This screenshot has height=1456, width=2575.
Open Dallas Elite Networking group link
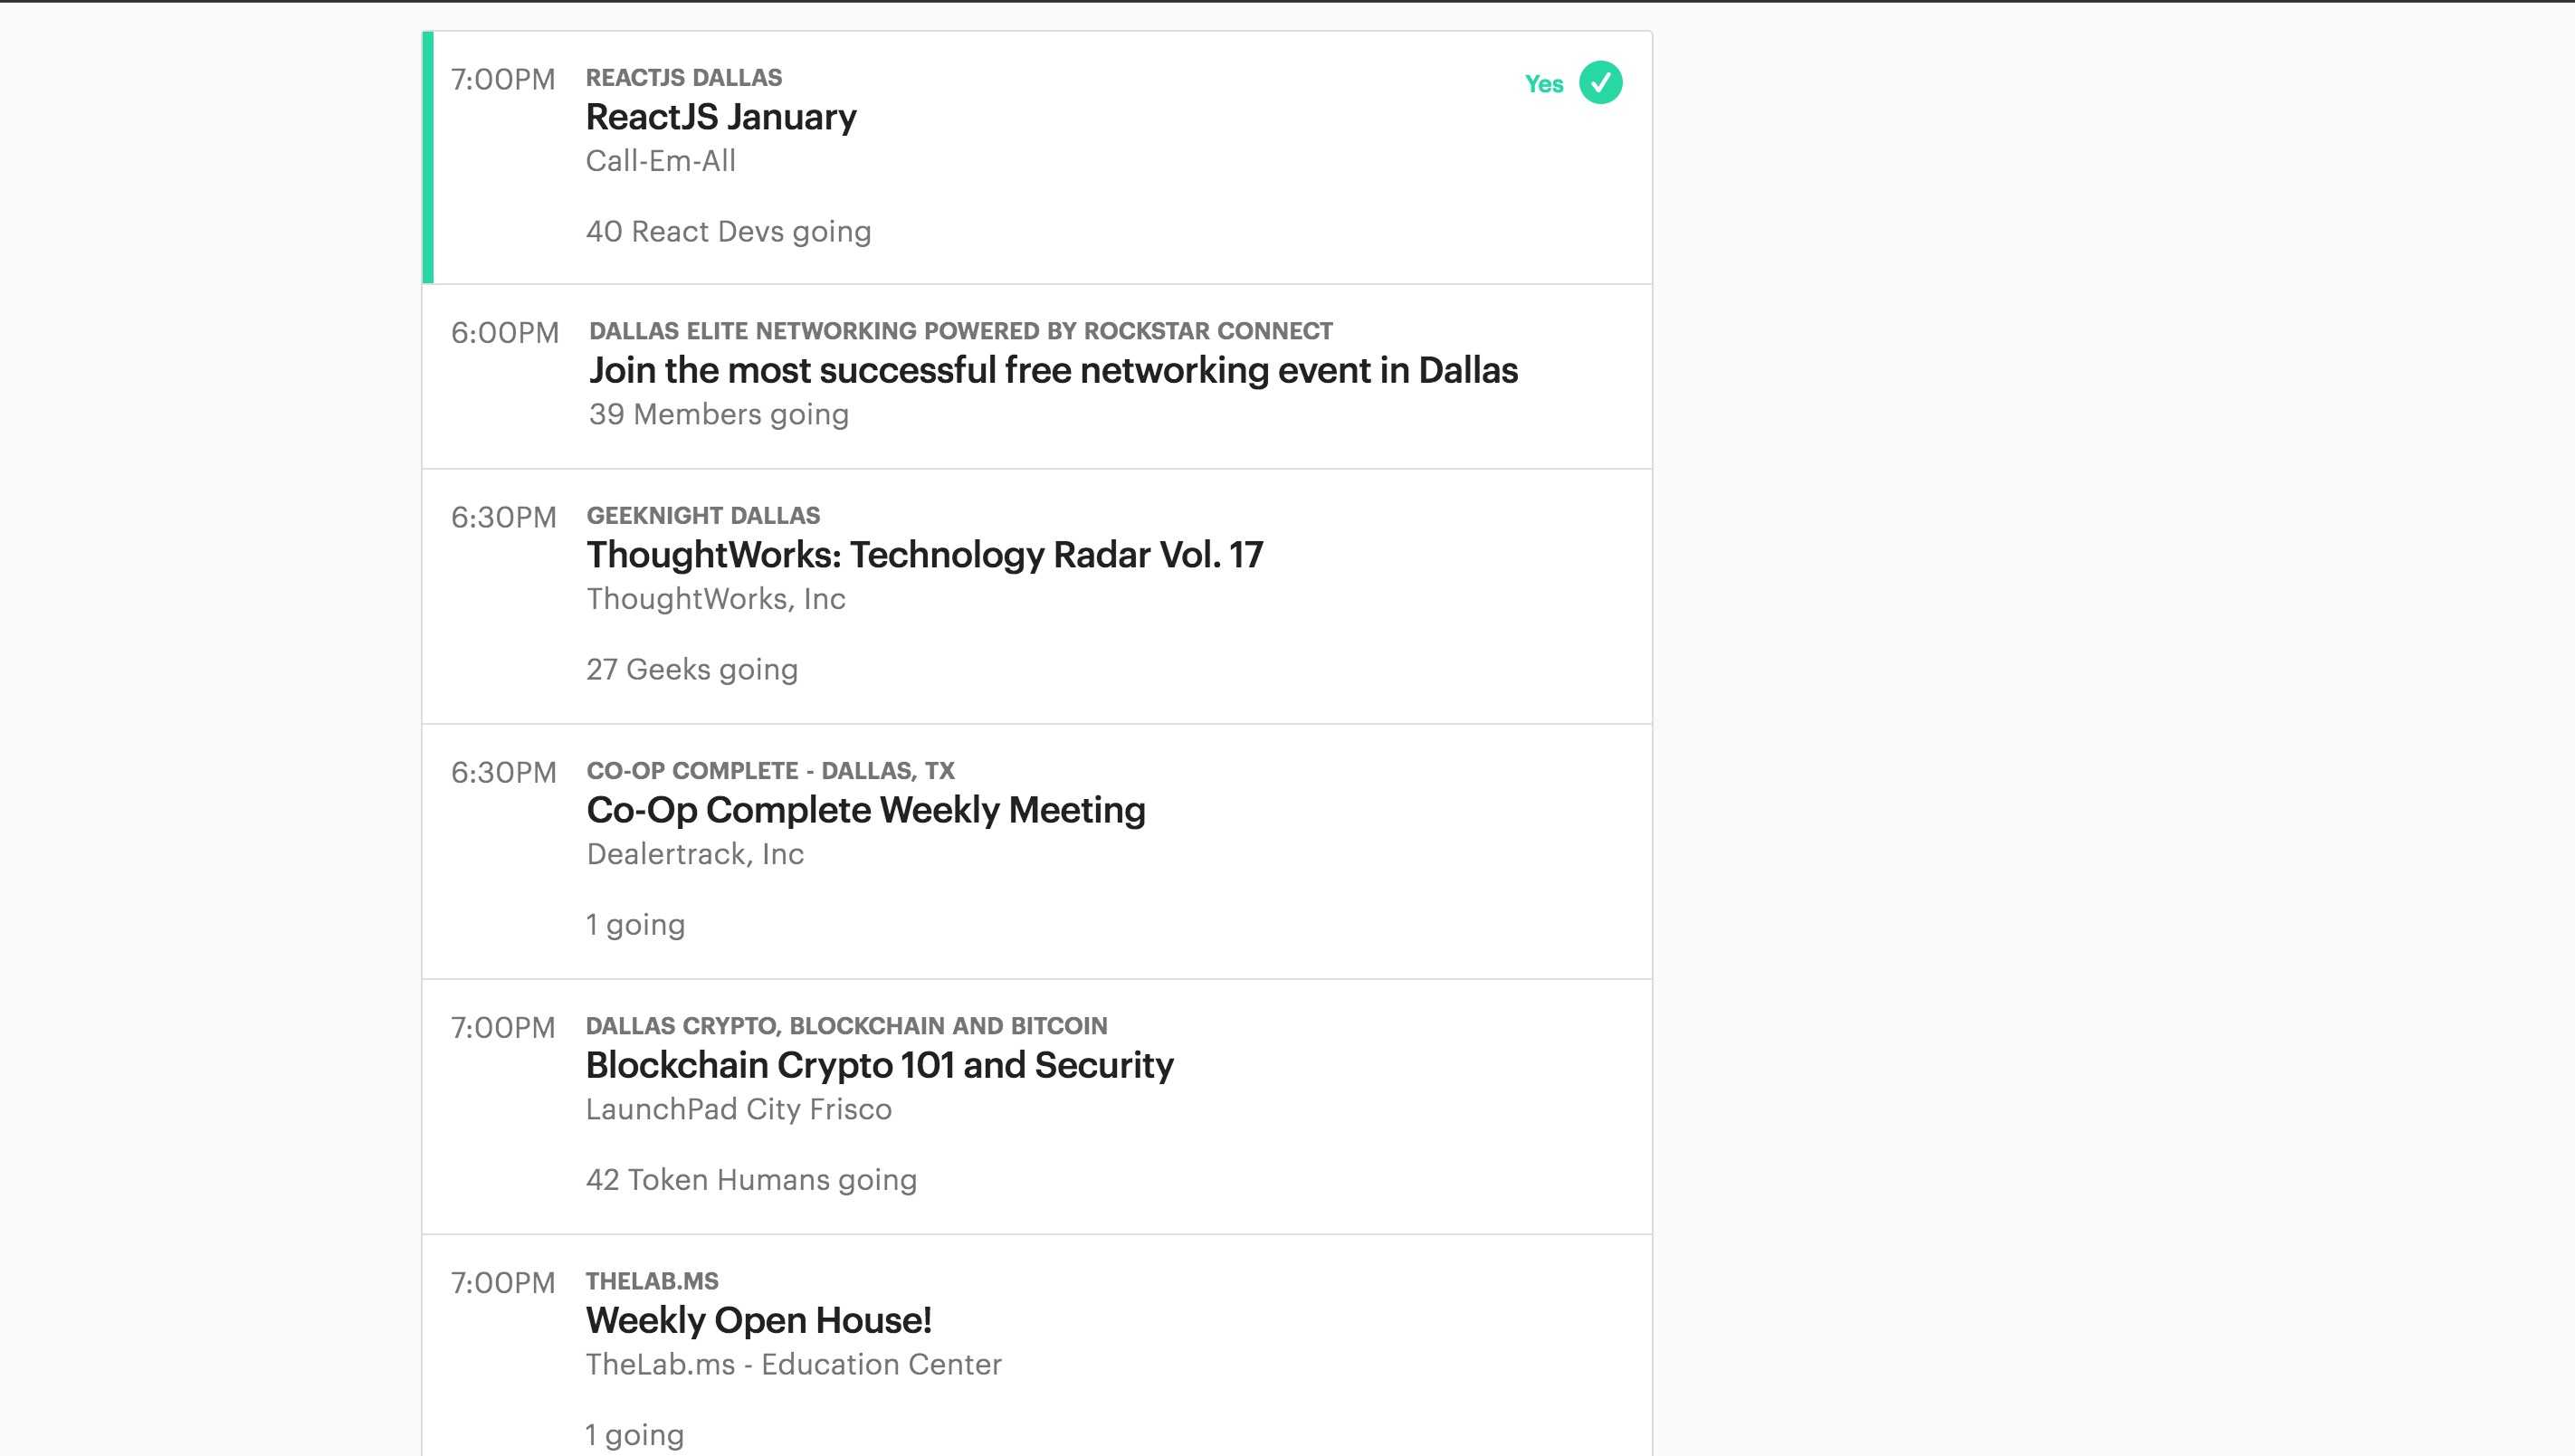coord(960,331)
